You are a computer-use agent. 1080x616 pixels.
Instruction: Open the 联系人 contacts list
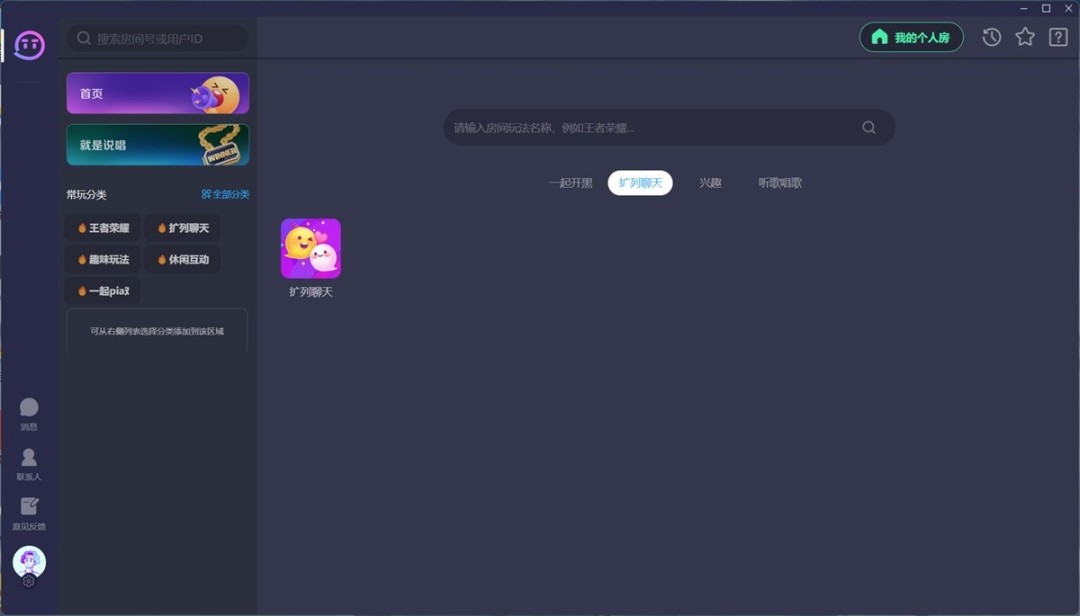click(x=29, y=460)
